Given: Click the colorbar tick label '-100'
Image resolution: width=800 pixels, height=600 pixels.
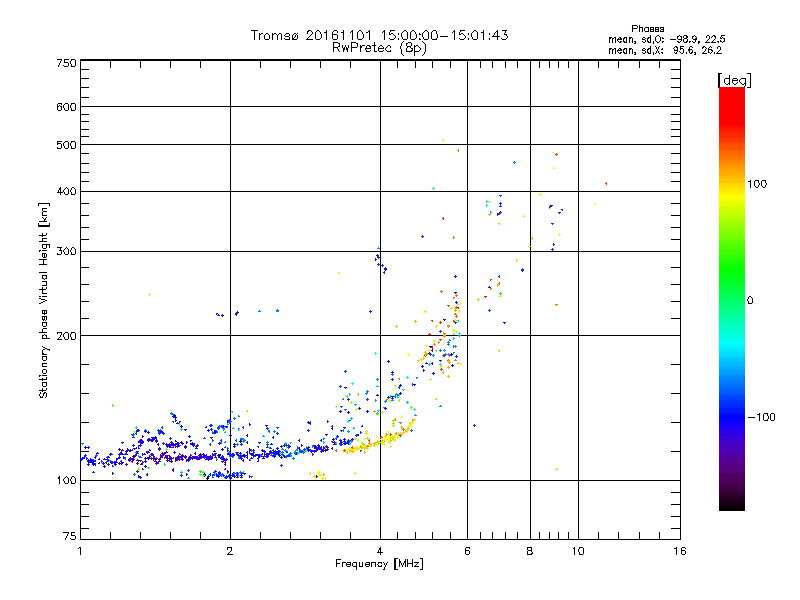Looking at the screenshot, I should click(x=762, y=417).
